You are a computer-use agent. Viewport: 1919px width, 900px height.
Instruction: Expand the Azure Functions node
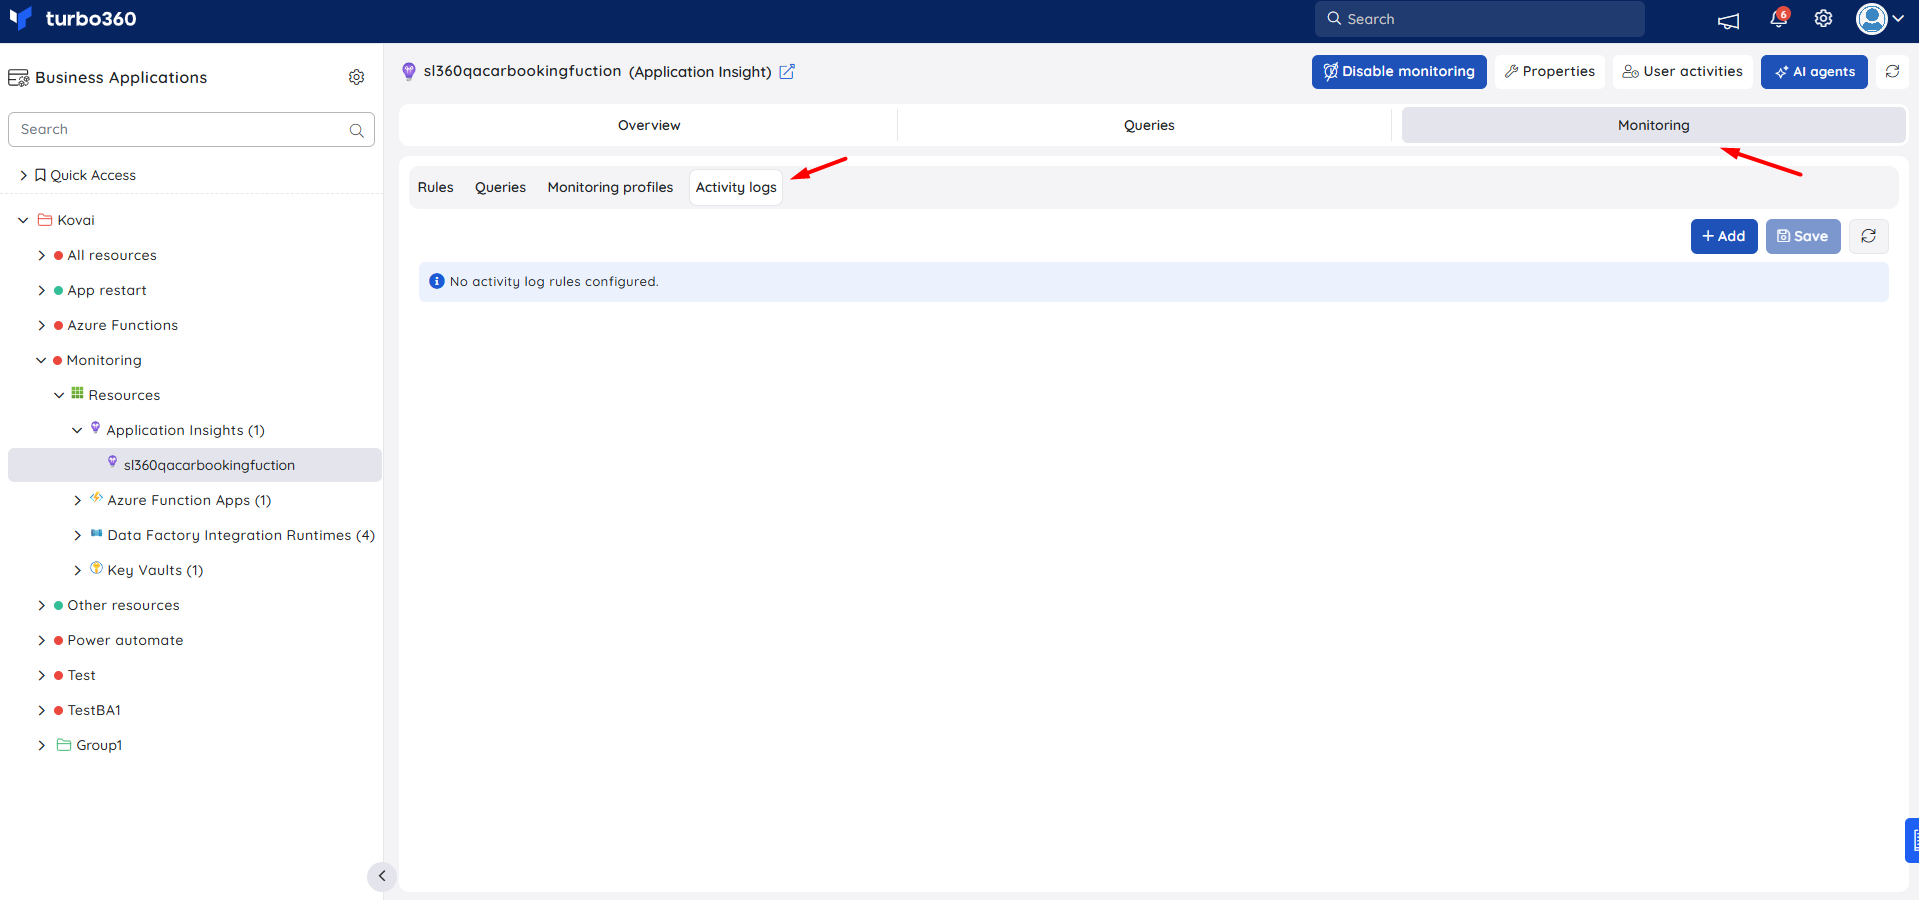pyautogui.click(x=42, y=326)
